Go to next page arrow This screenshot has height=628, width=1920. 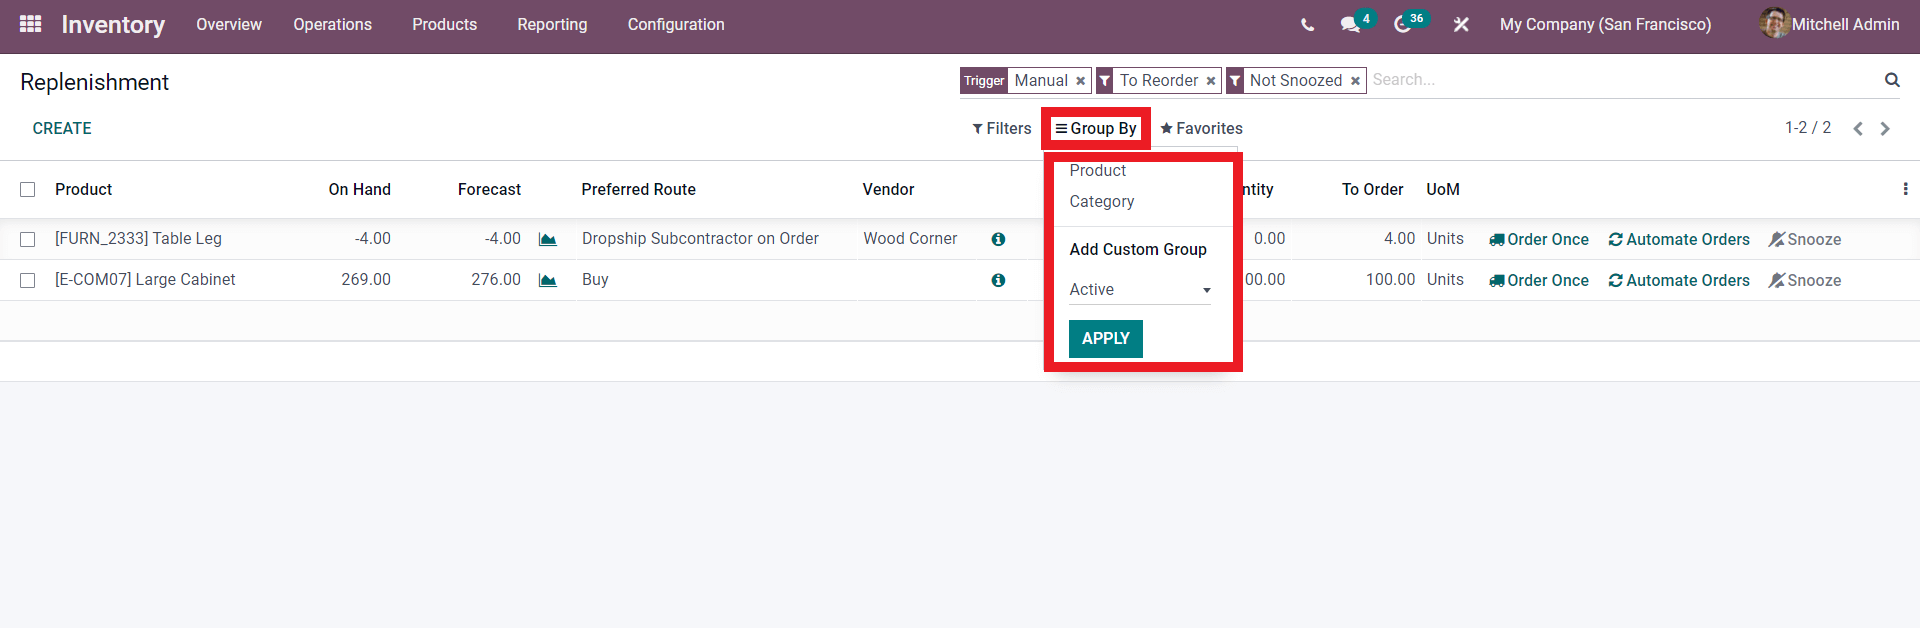tap(1885, 129)
